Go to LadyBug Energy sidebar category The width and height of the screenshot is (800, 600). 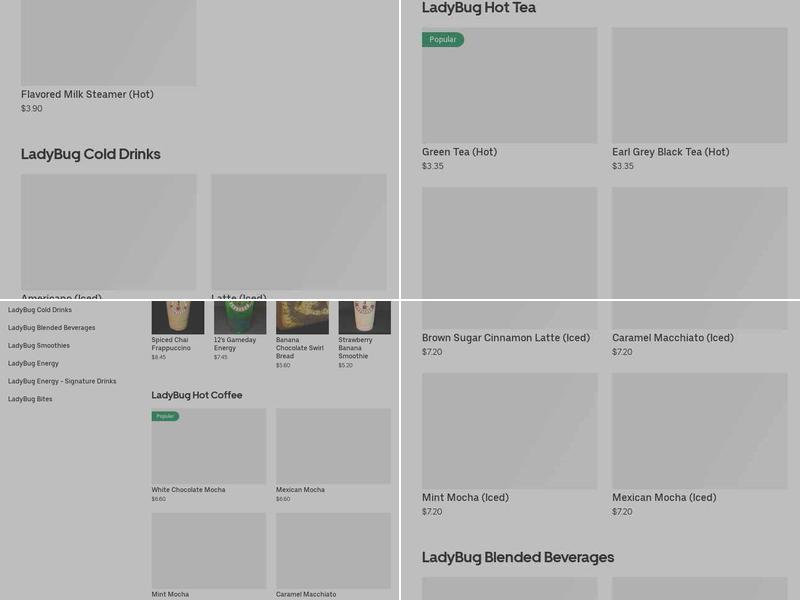tap(33, 364)
